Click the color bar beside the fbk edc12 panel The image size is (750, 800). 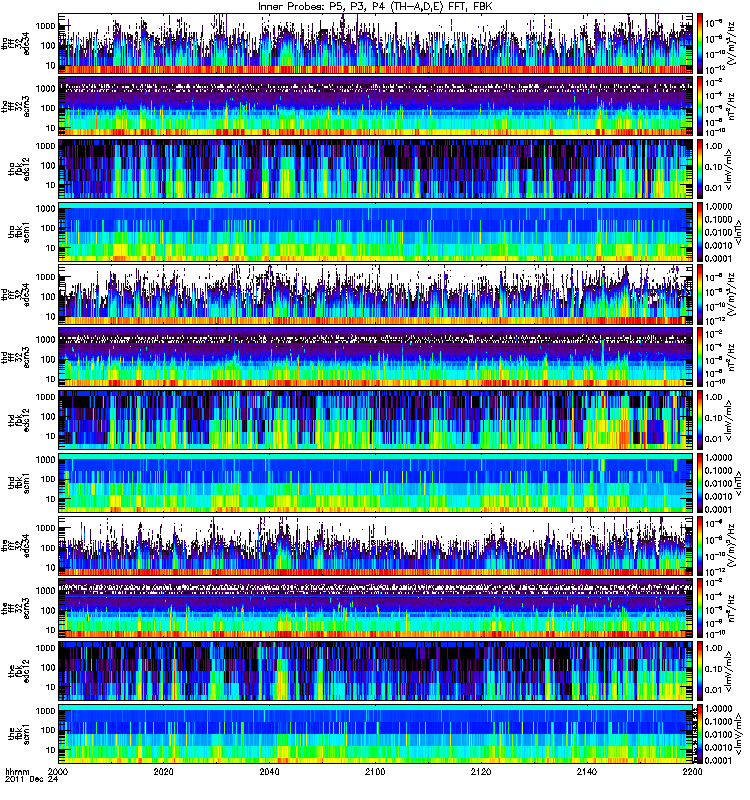point(700,671)
